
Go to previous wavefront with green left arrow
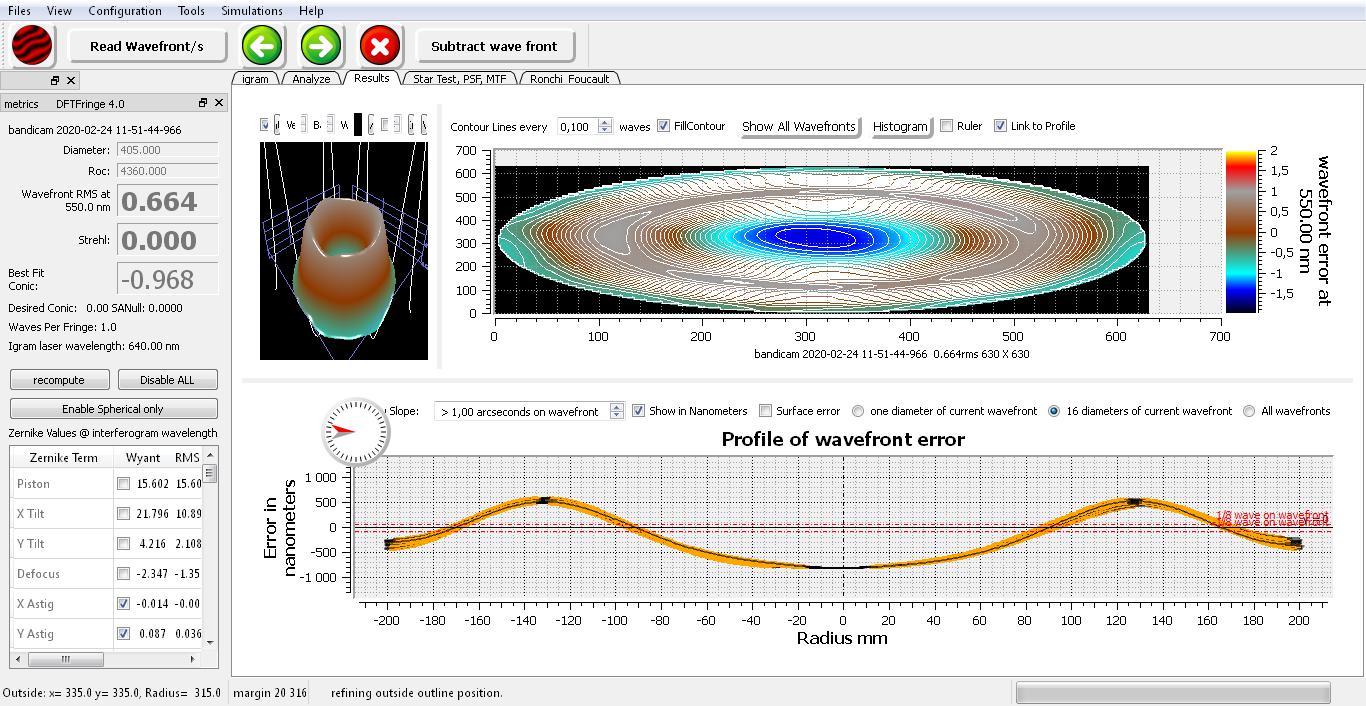click(x=262, y=46)
